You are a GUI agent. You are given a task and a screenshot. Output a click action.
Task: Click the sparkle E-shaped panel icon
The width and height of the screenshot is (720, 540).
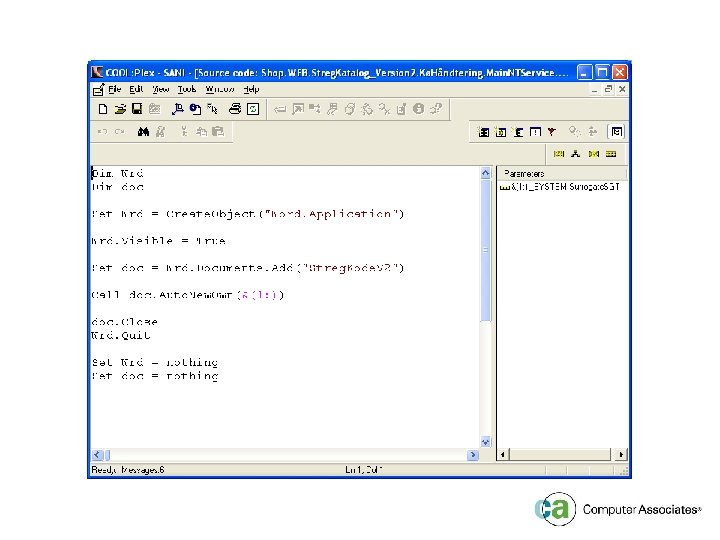[518, 132]
